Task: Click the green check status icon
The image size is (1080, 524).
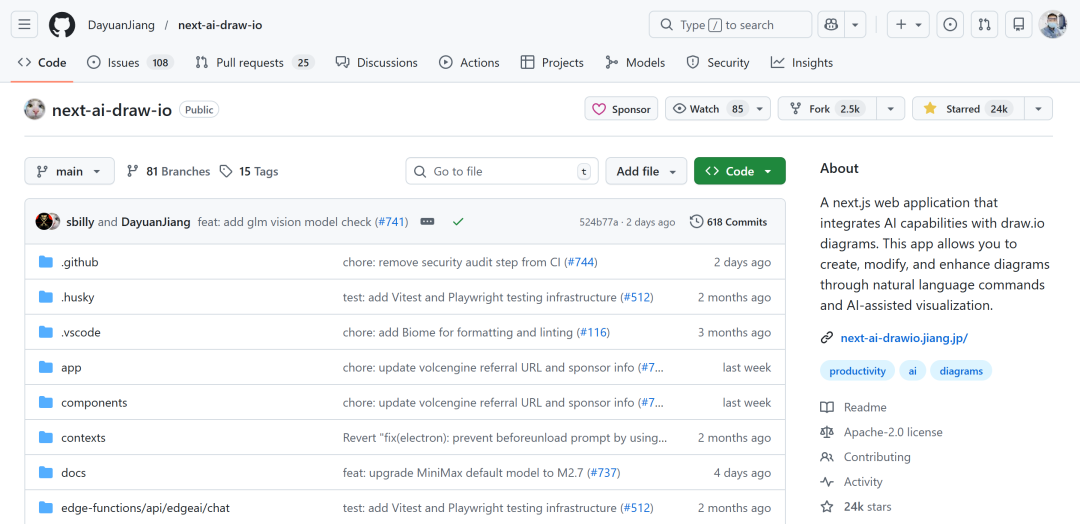Action: point(458,222)
